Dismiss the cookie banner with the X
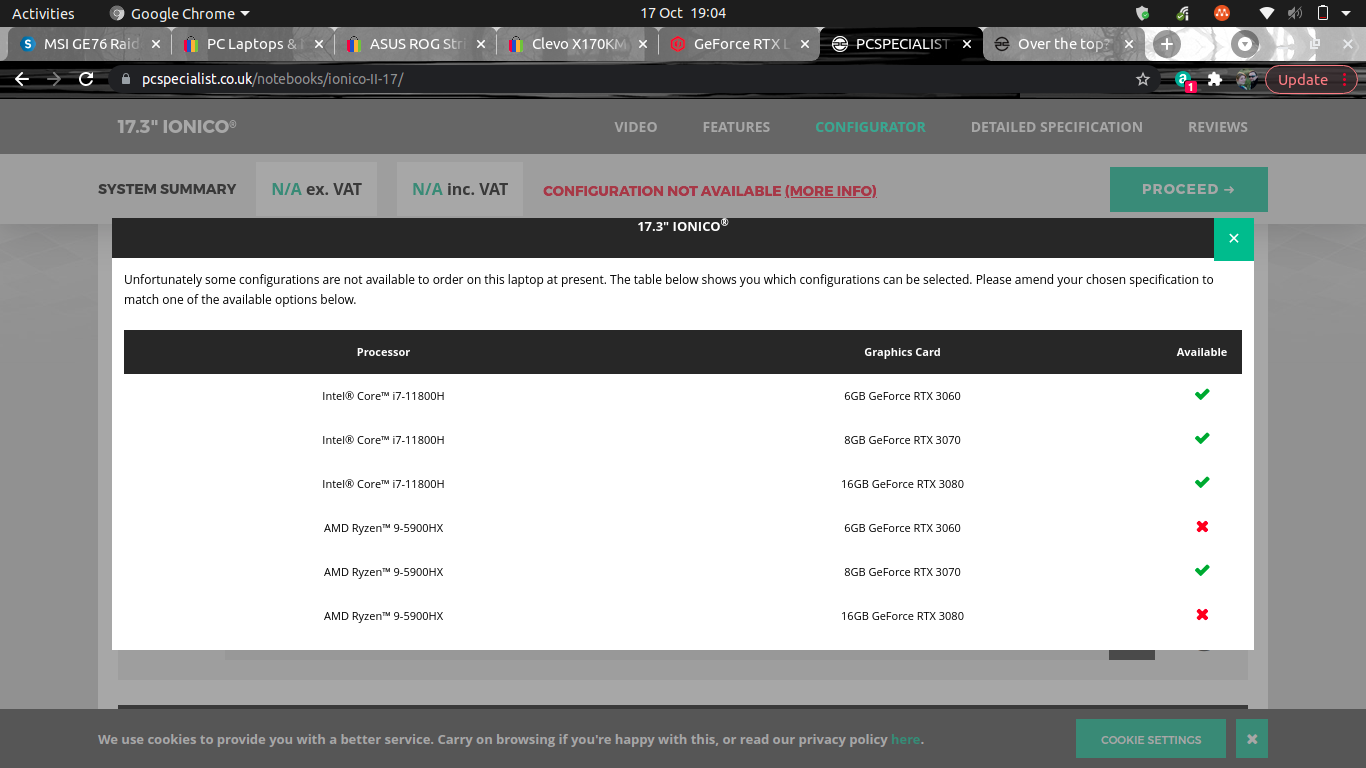Image resolution: width=1366 pixels, height=768 pixels. click(1252, 739)
